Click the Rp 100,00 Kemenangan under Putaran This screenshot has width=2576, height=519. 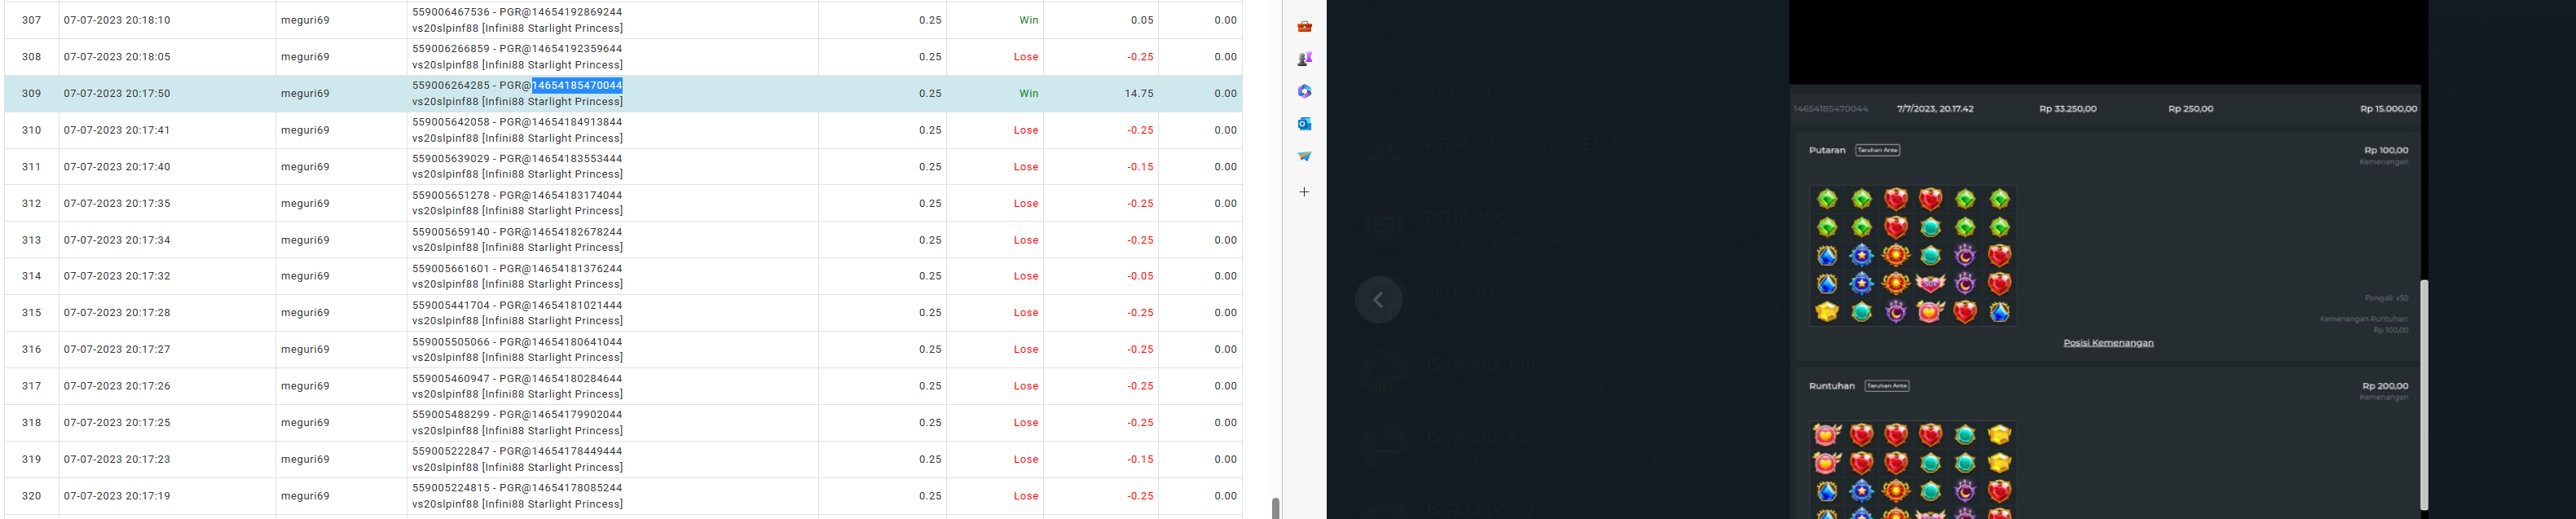click(x=2386, y=150)
